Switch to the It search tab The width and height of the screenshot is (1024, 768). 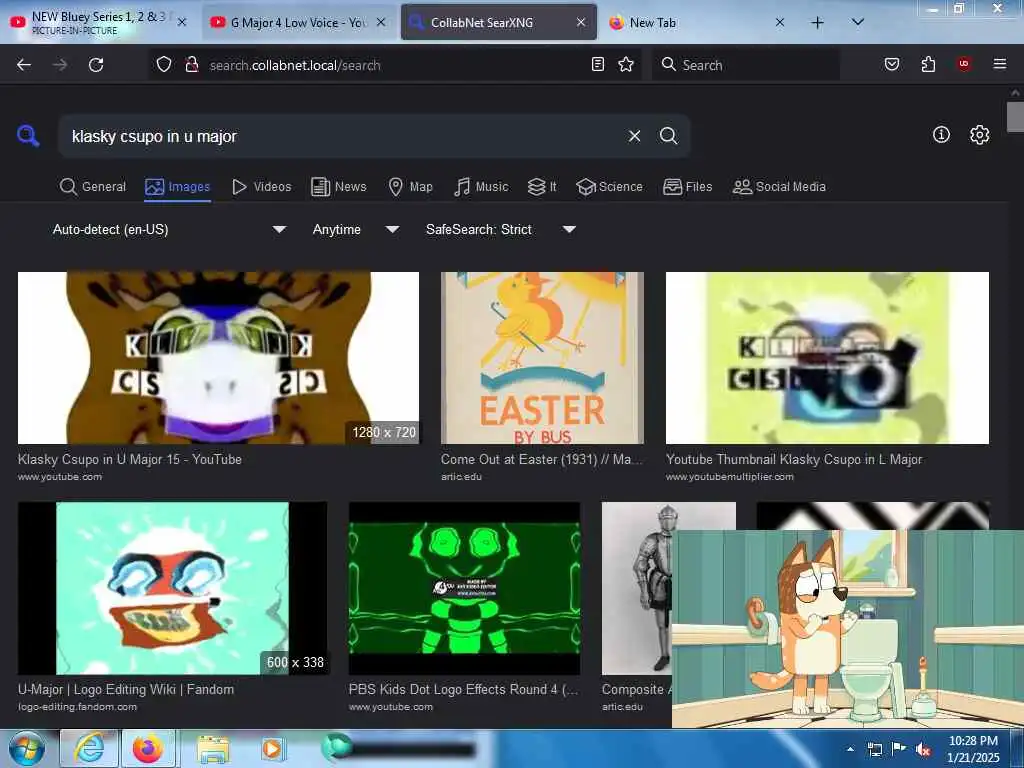pos(542,187)
